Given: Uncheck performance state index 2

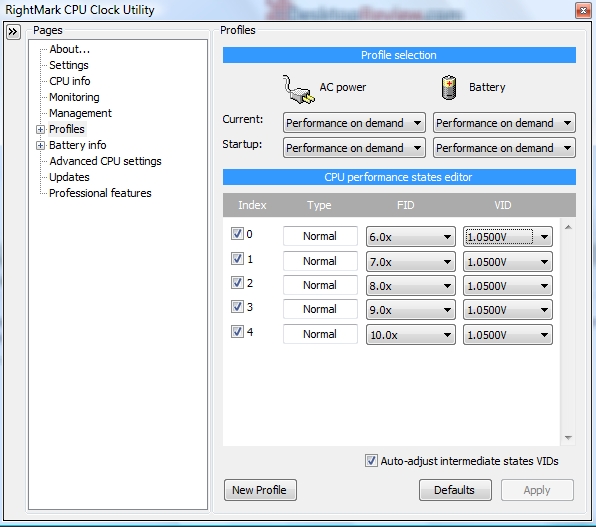Looking at the screenshot, I should pyautogui.click(x=237, y=283).
